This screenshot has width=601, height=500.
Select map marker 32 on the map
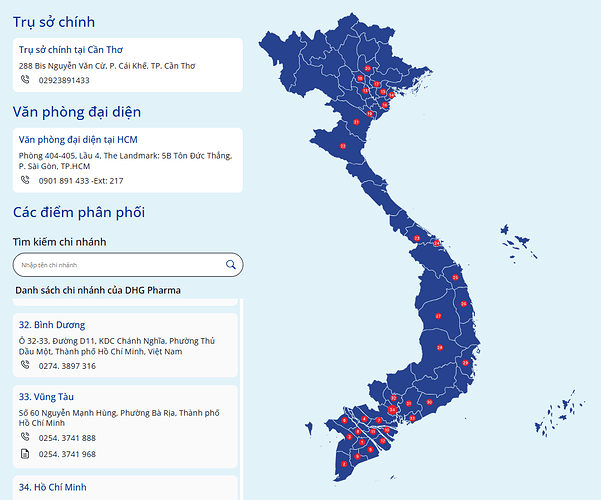click(393, 398)
